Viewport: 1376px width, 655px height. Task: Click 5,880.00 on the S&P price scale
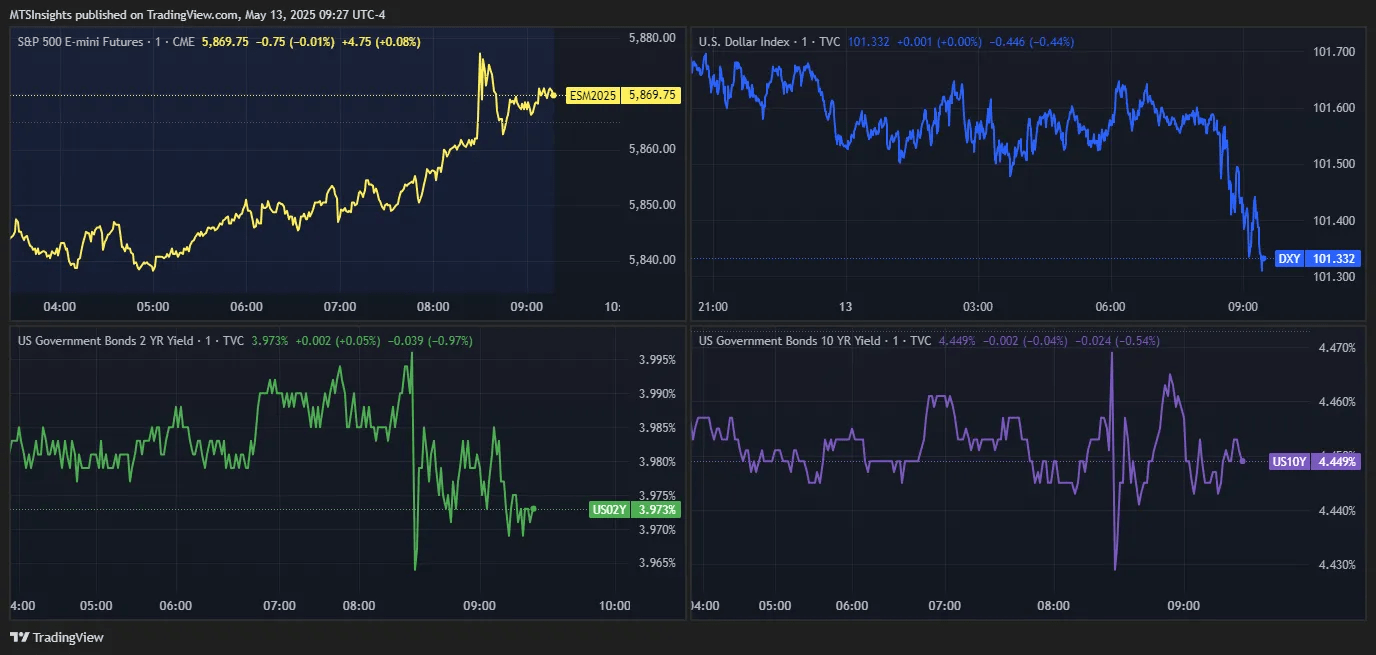tap(652, 38)
